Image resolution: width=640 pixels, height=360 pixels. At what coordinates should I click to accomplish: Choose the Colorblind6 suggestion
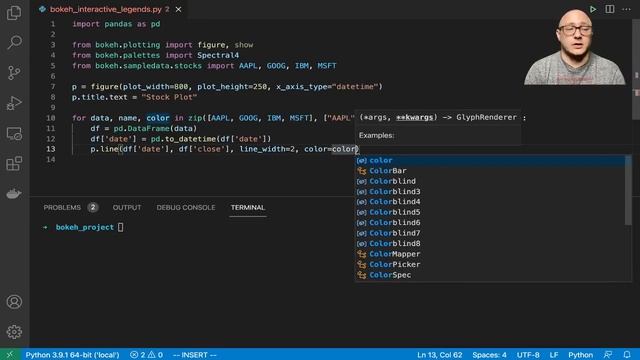point(490,223)
